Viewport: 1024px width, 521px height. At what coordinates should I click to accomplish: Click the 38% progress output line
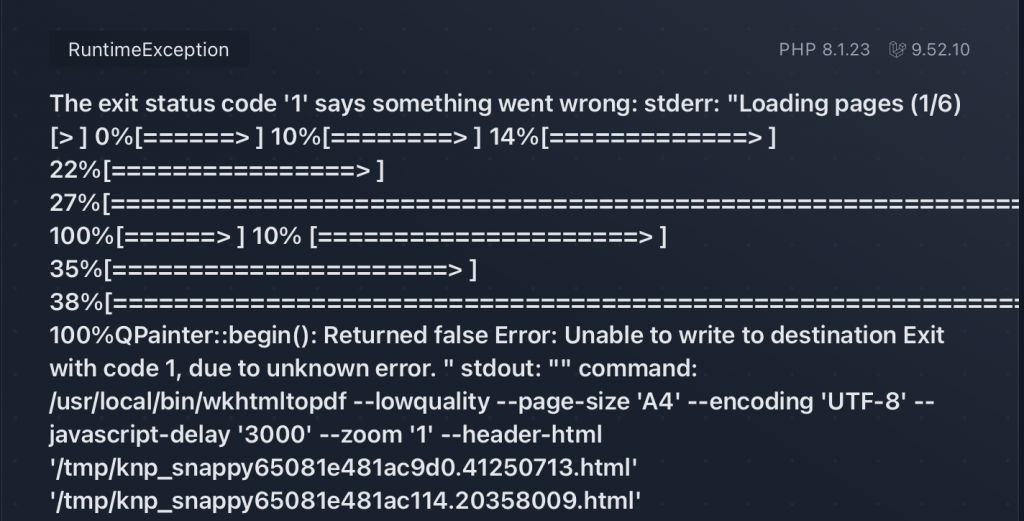534,302
